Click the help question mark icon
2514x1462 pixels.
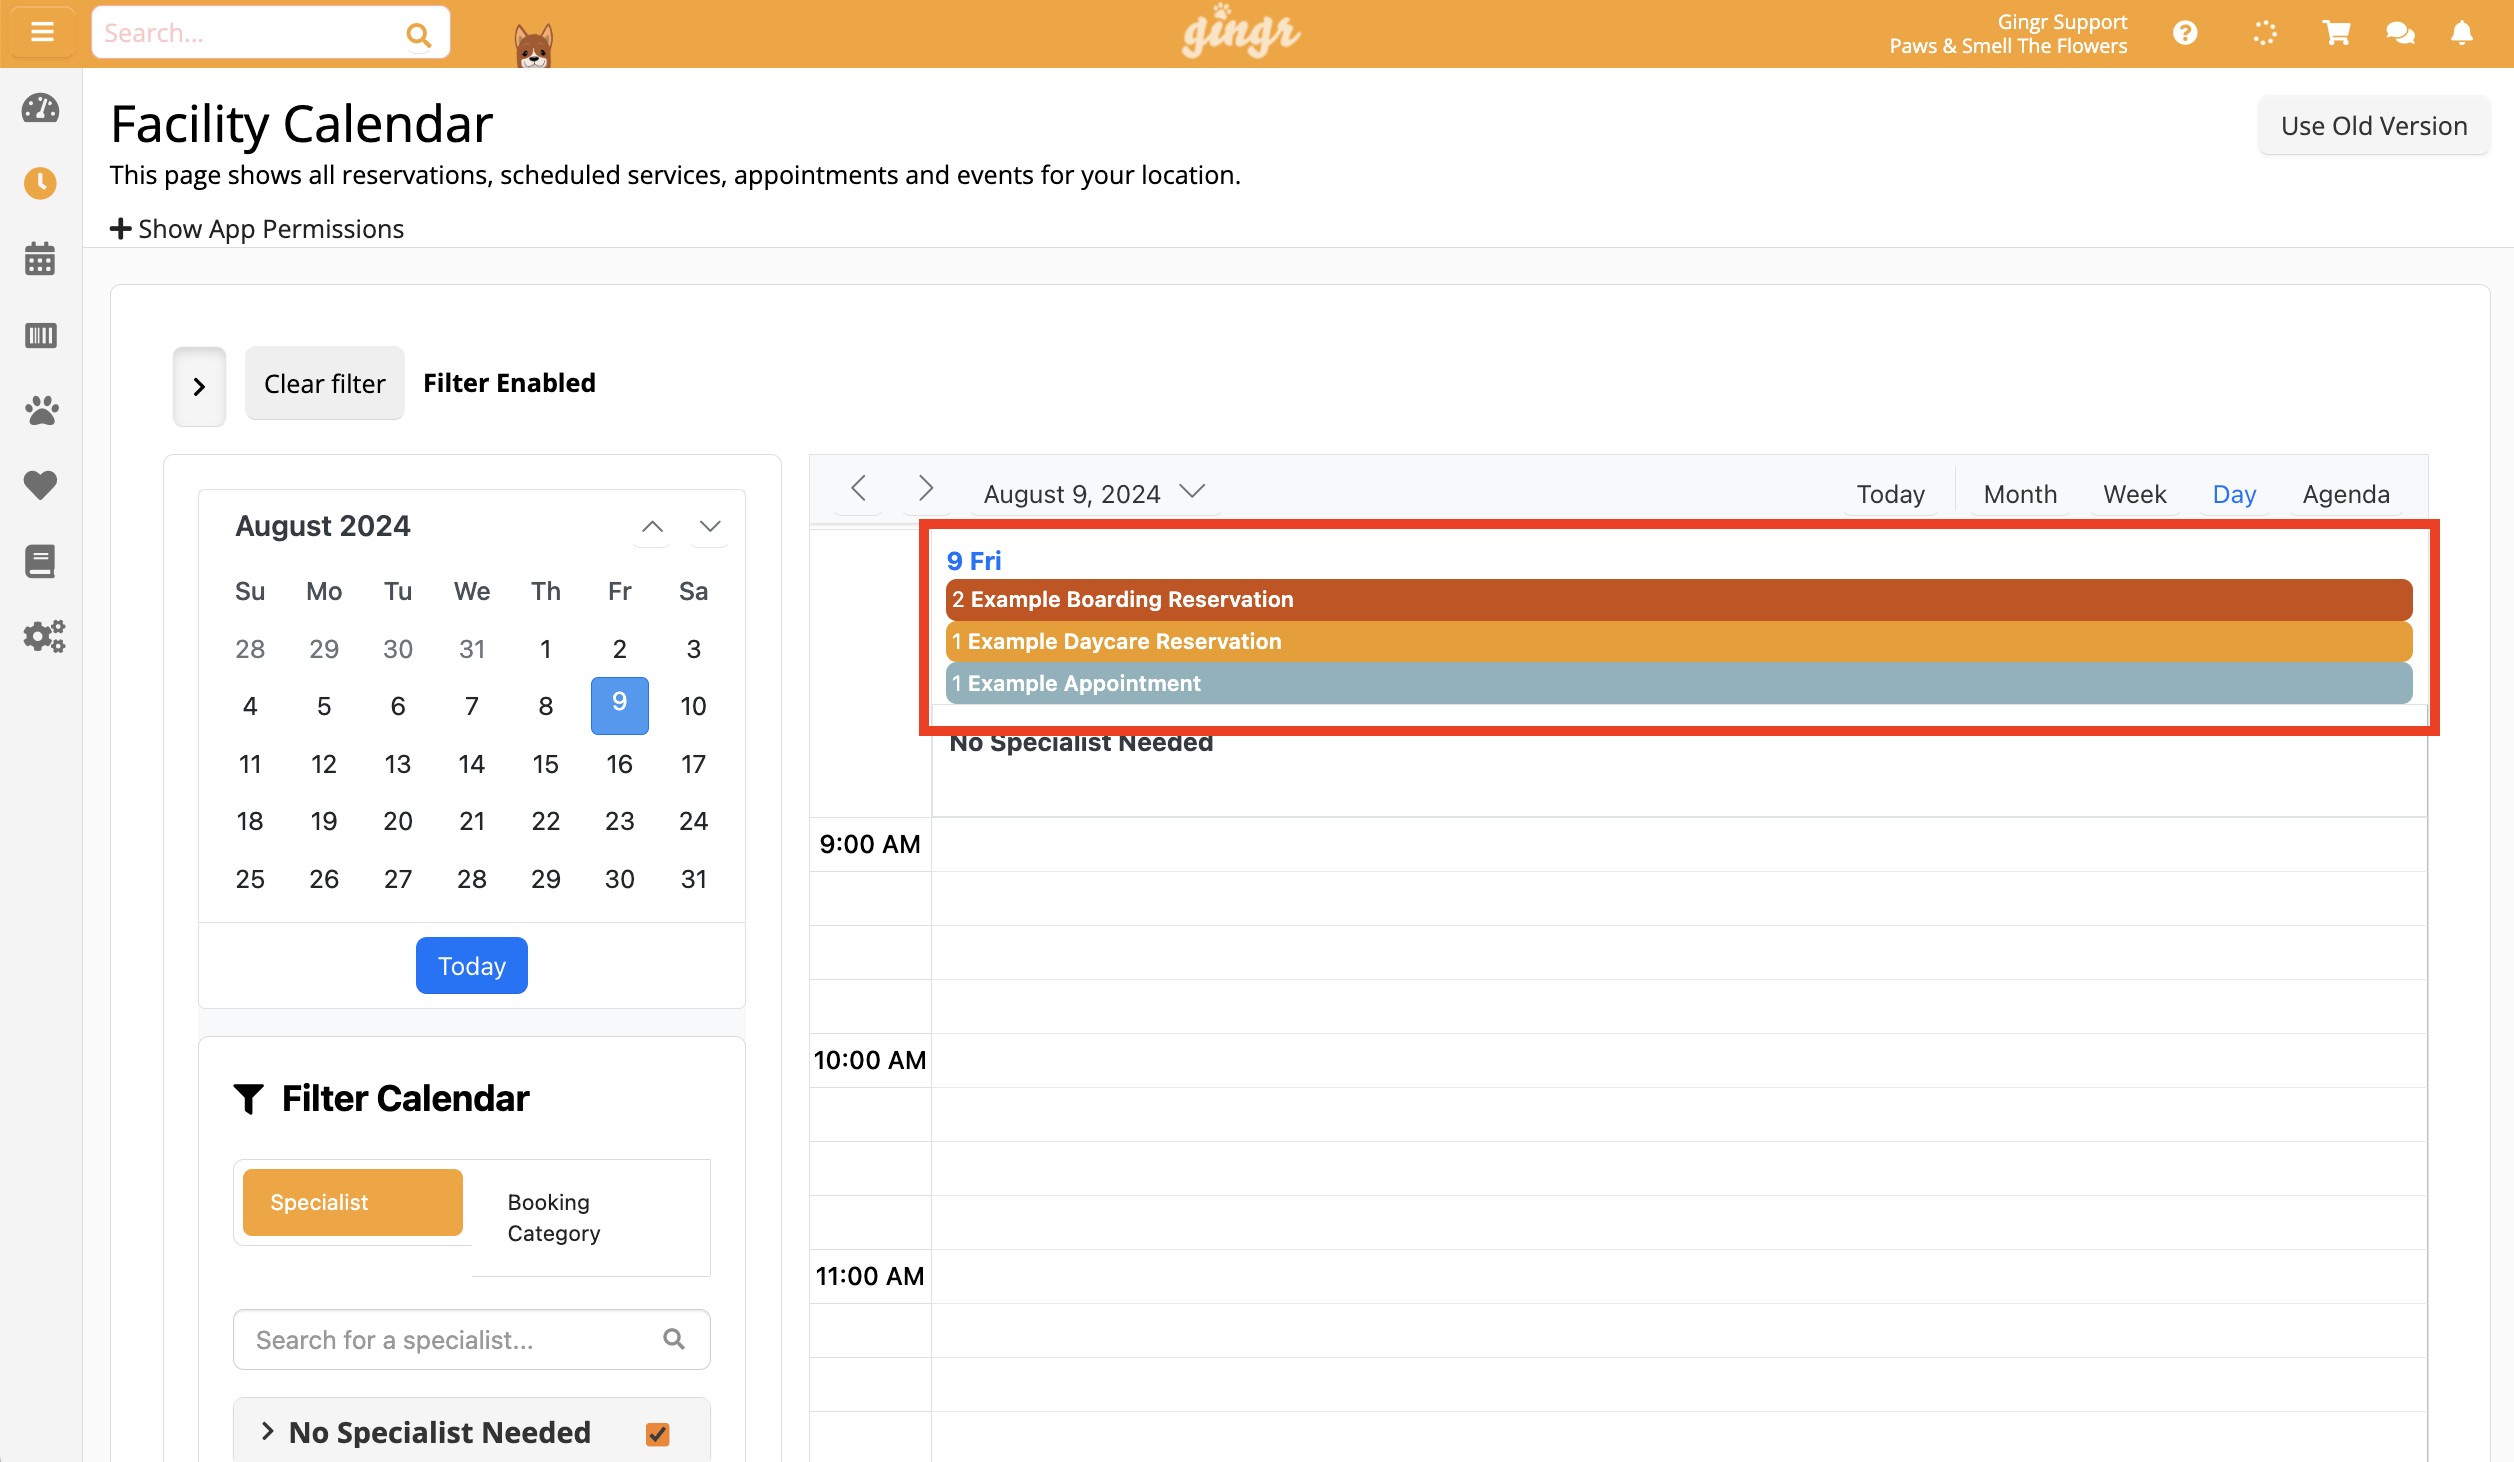coord(2185,33)
